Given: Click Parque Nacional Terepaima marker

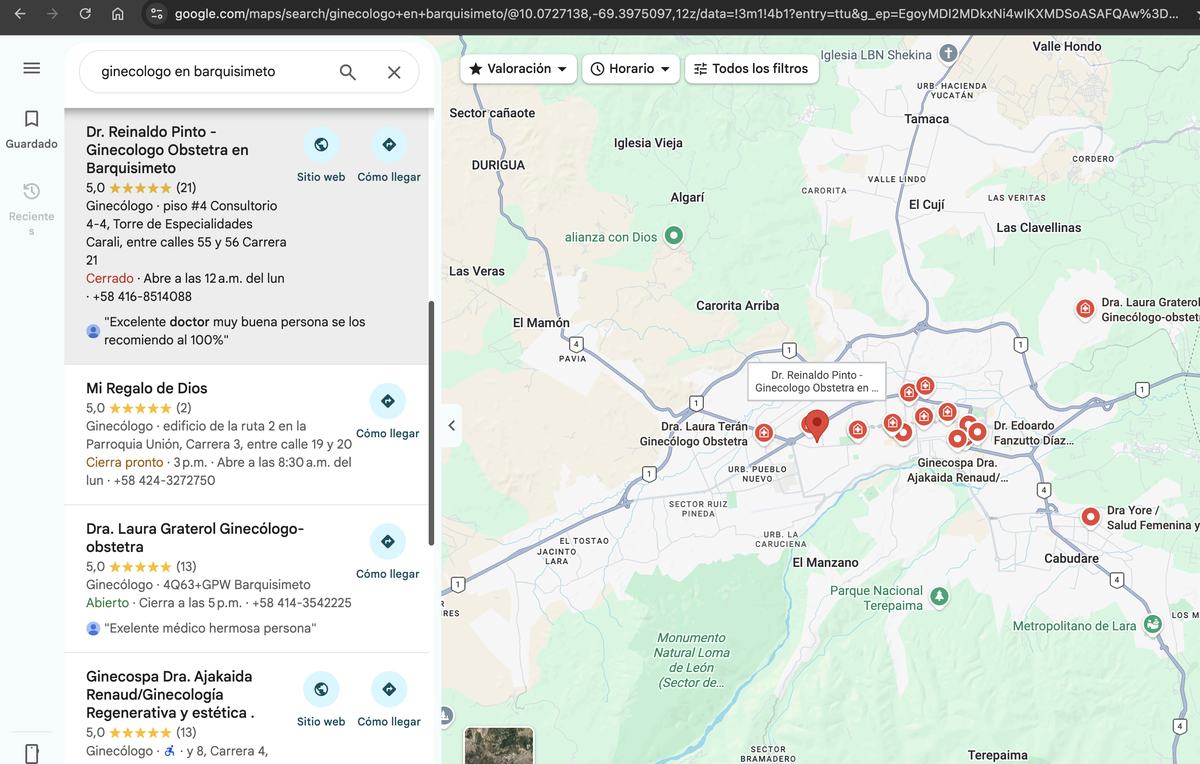Looking at the screenshot, I should point(939,597).
